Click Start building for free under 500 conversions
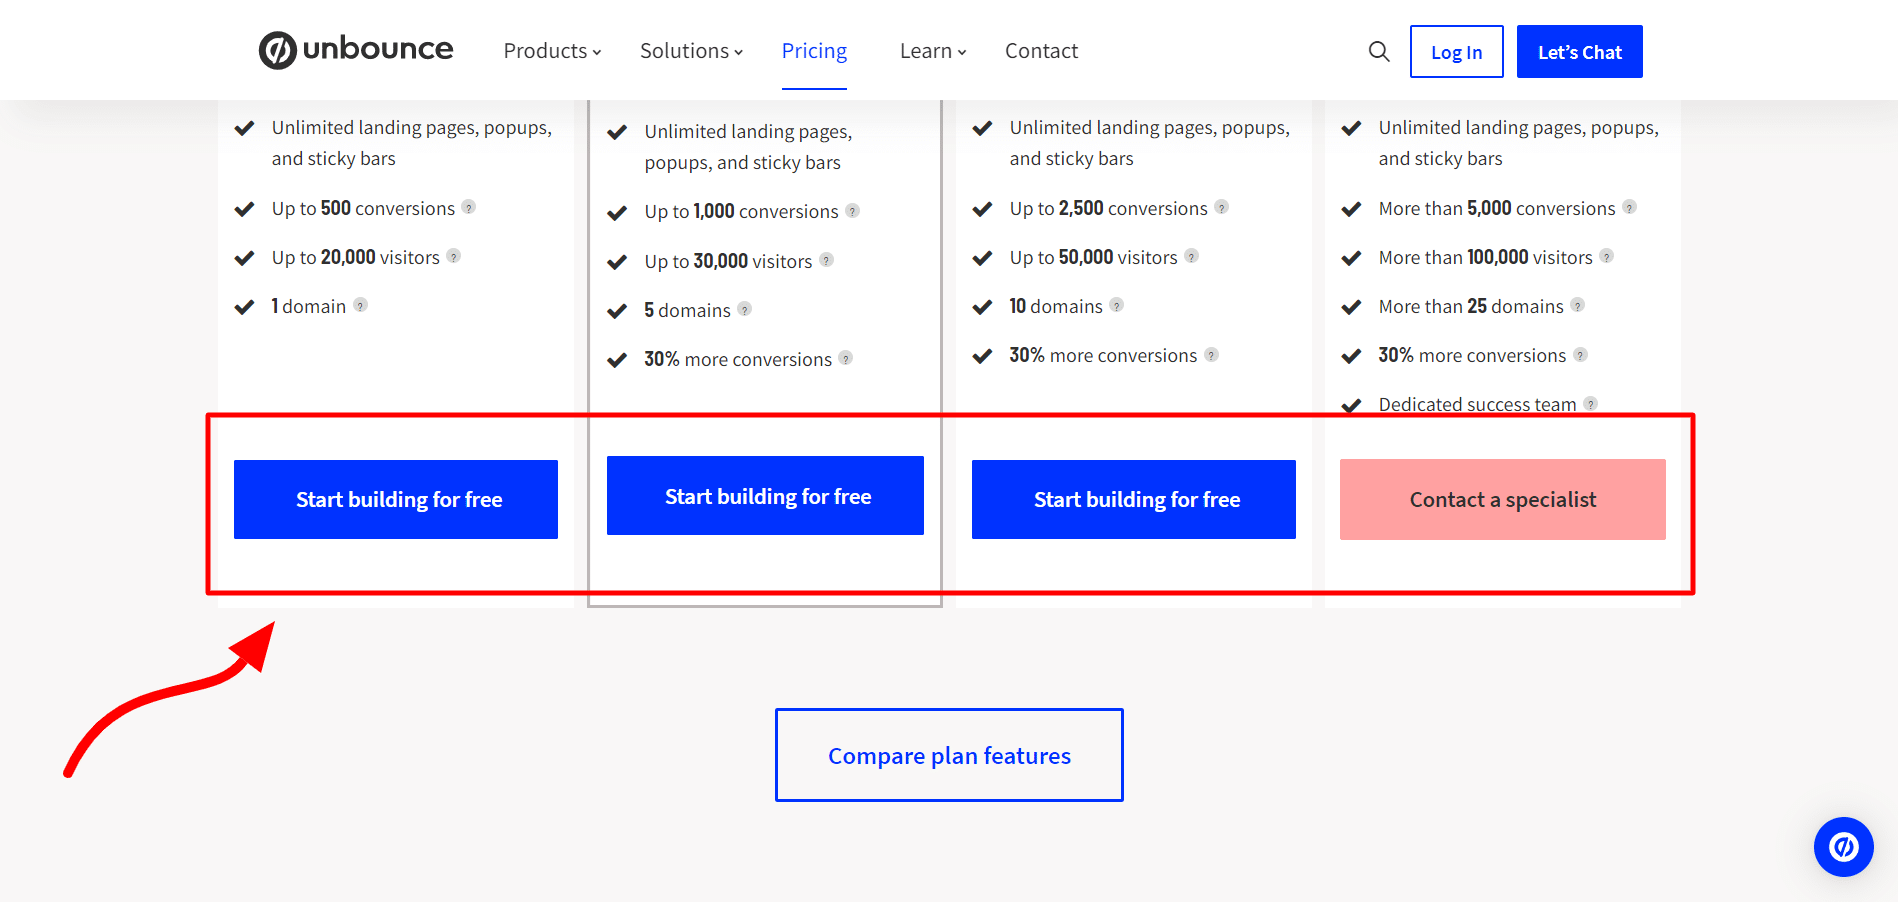This screenshot has width=1898, height=902. pyautogui.click(x=396, y=499)
